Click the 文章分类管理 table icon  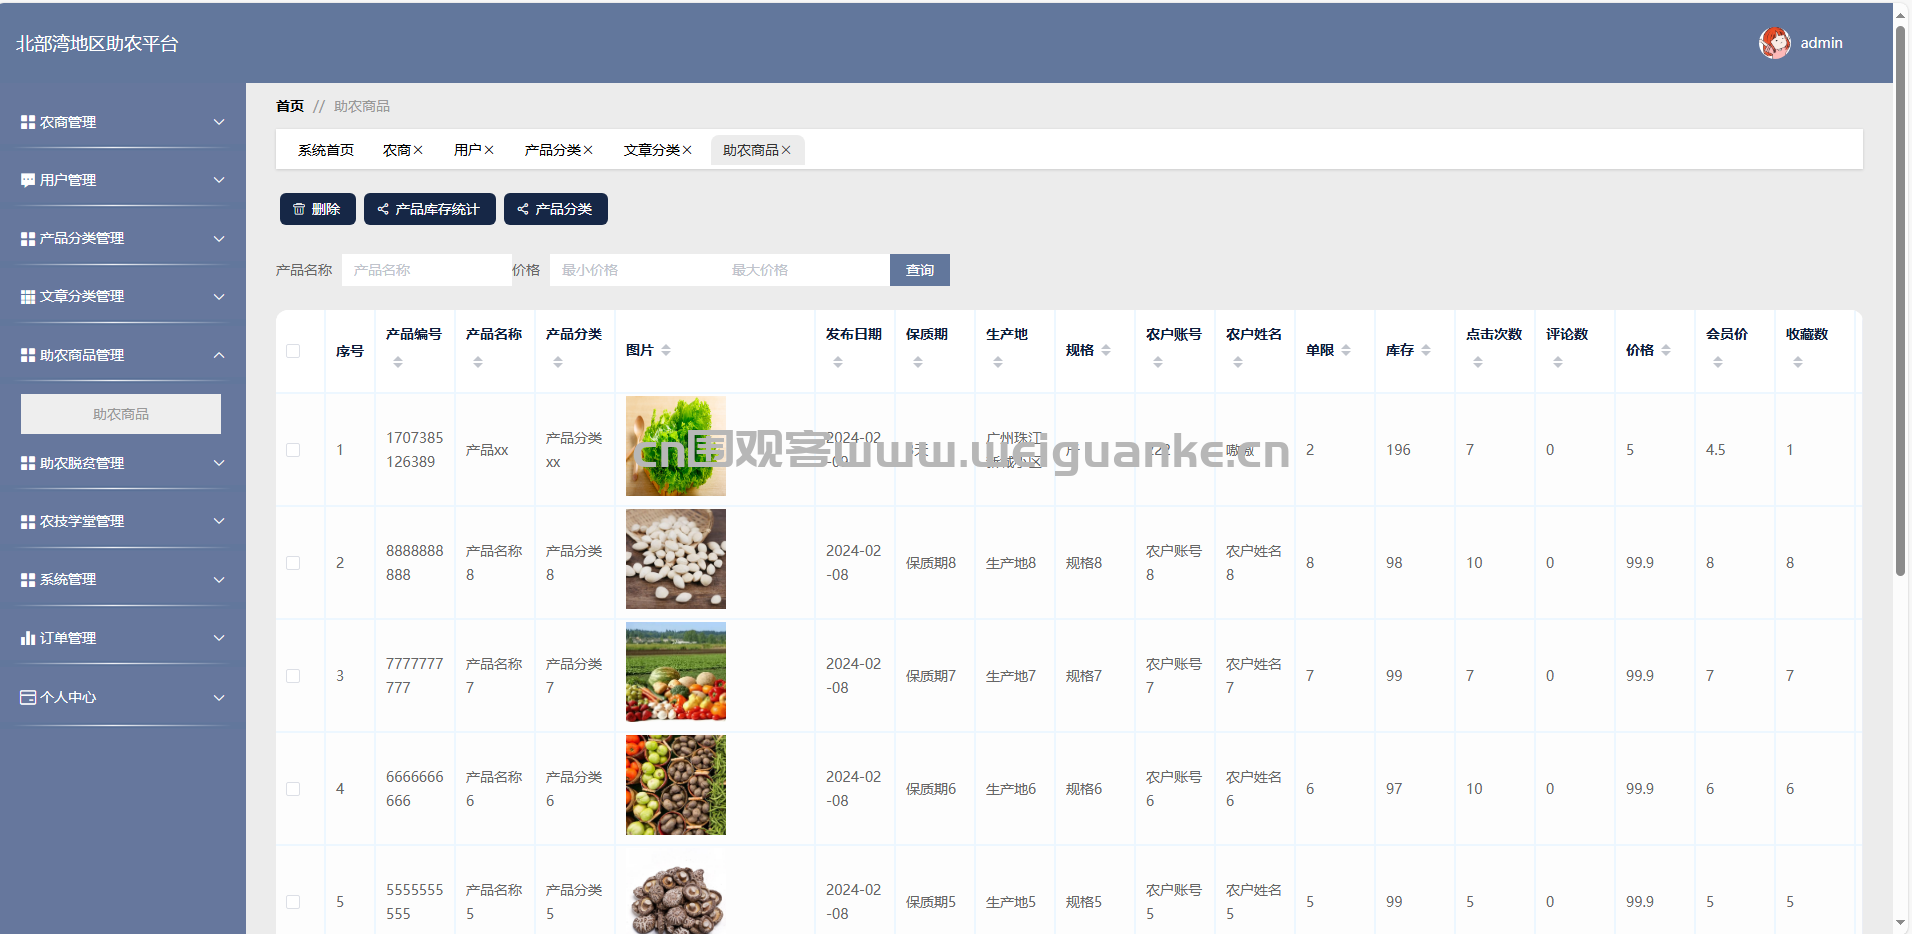[x=28, y=297]
